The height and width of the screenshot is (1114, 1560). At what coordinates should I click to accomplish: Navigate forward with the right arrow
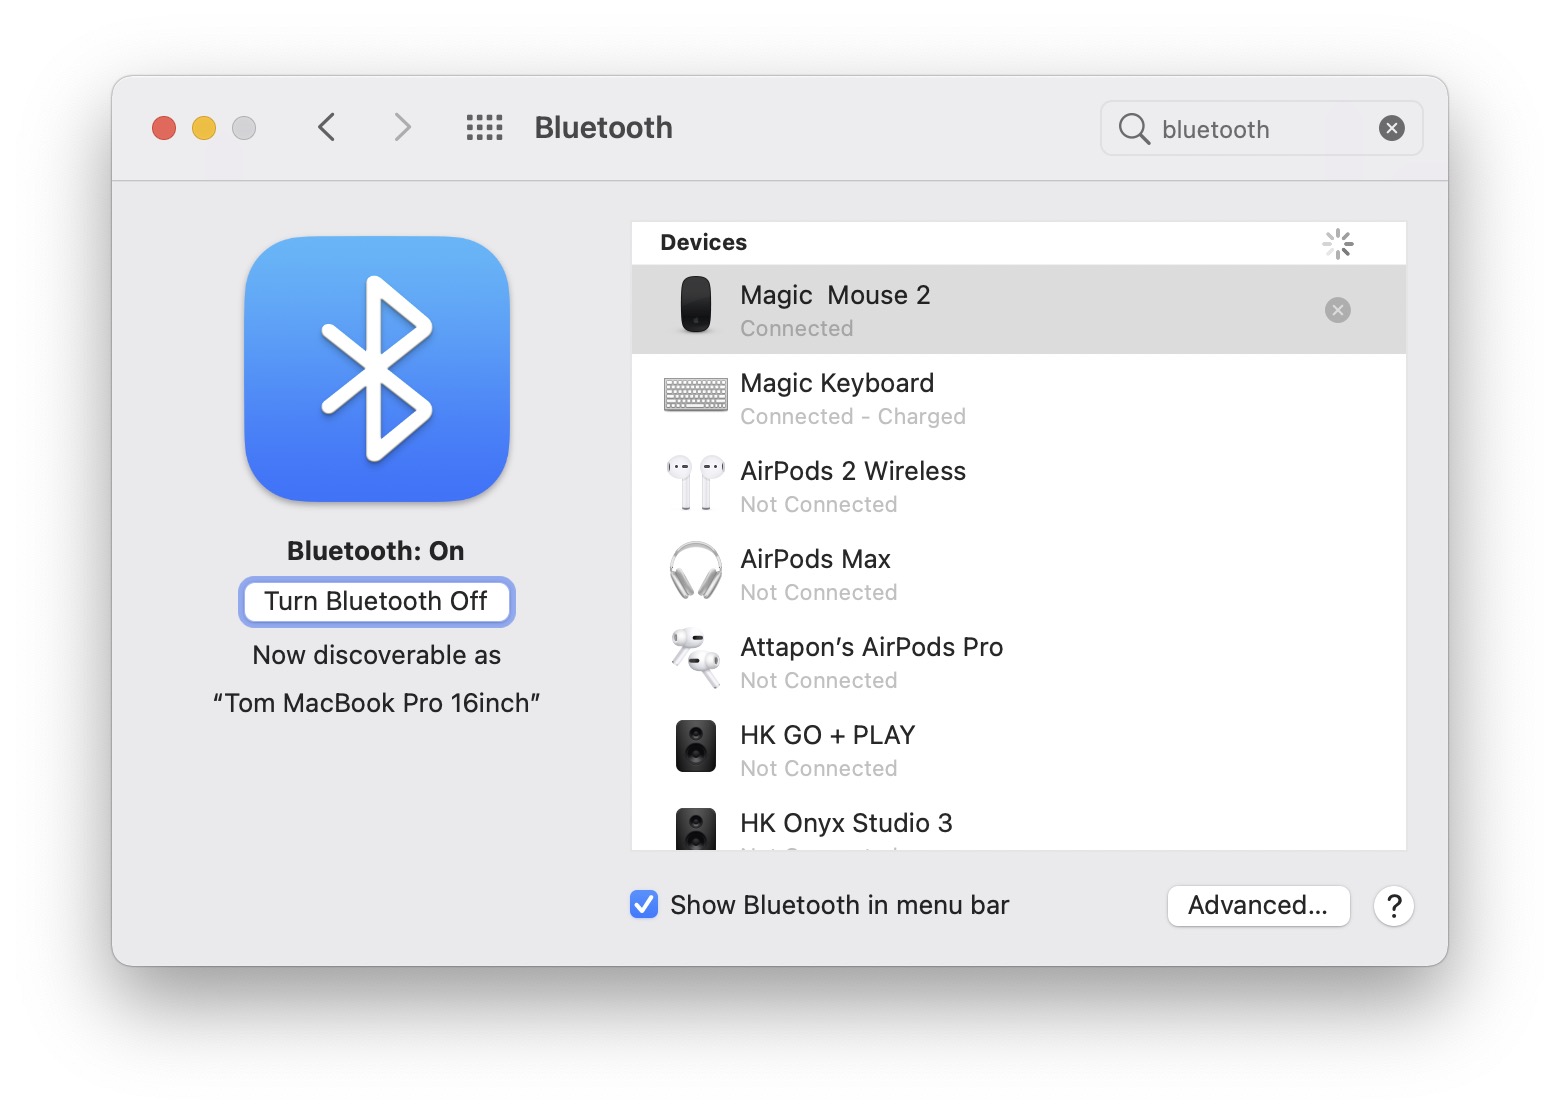coord(401,127)
